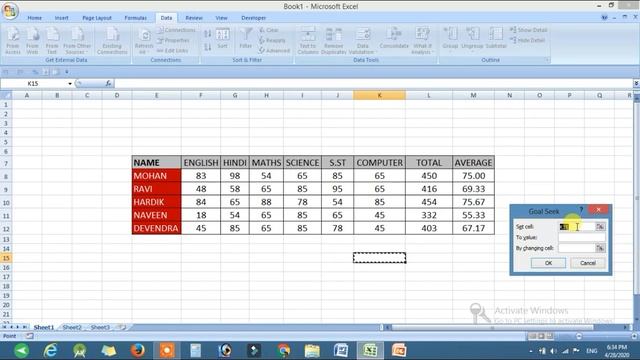The width and height of the screenshot is (640, 360).
Task: Click the Consolidate icon
Action: [x=394, y=38]
